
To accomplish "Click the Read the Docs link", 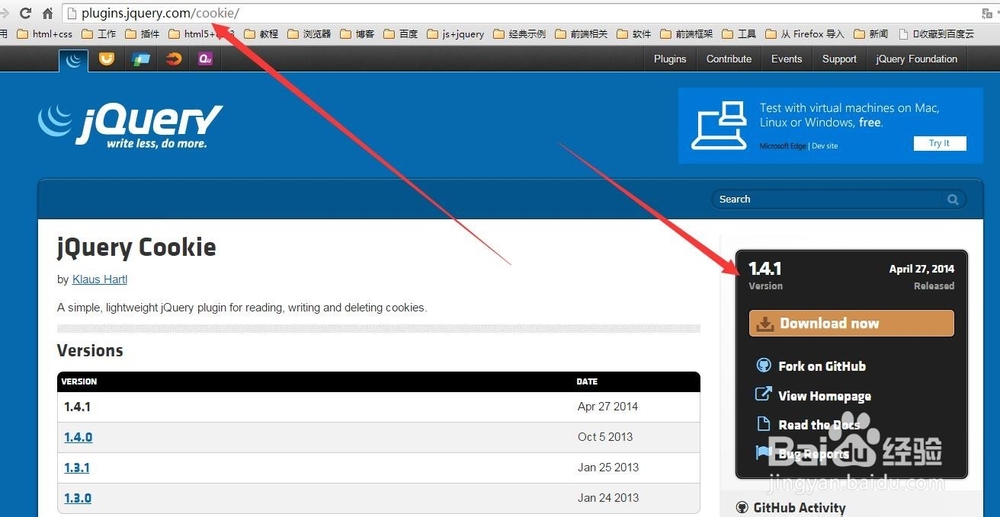I will tap(818, 425).
